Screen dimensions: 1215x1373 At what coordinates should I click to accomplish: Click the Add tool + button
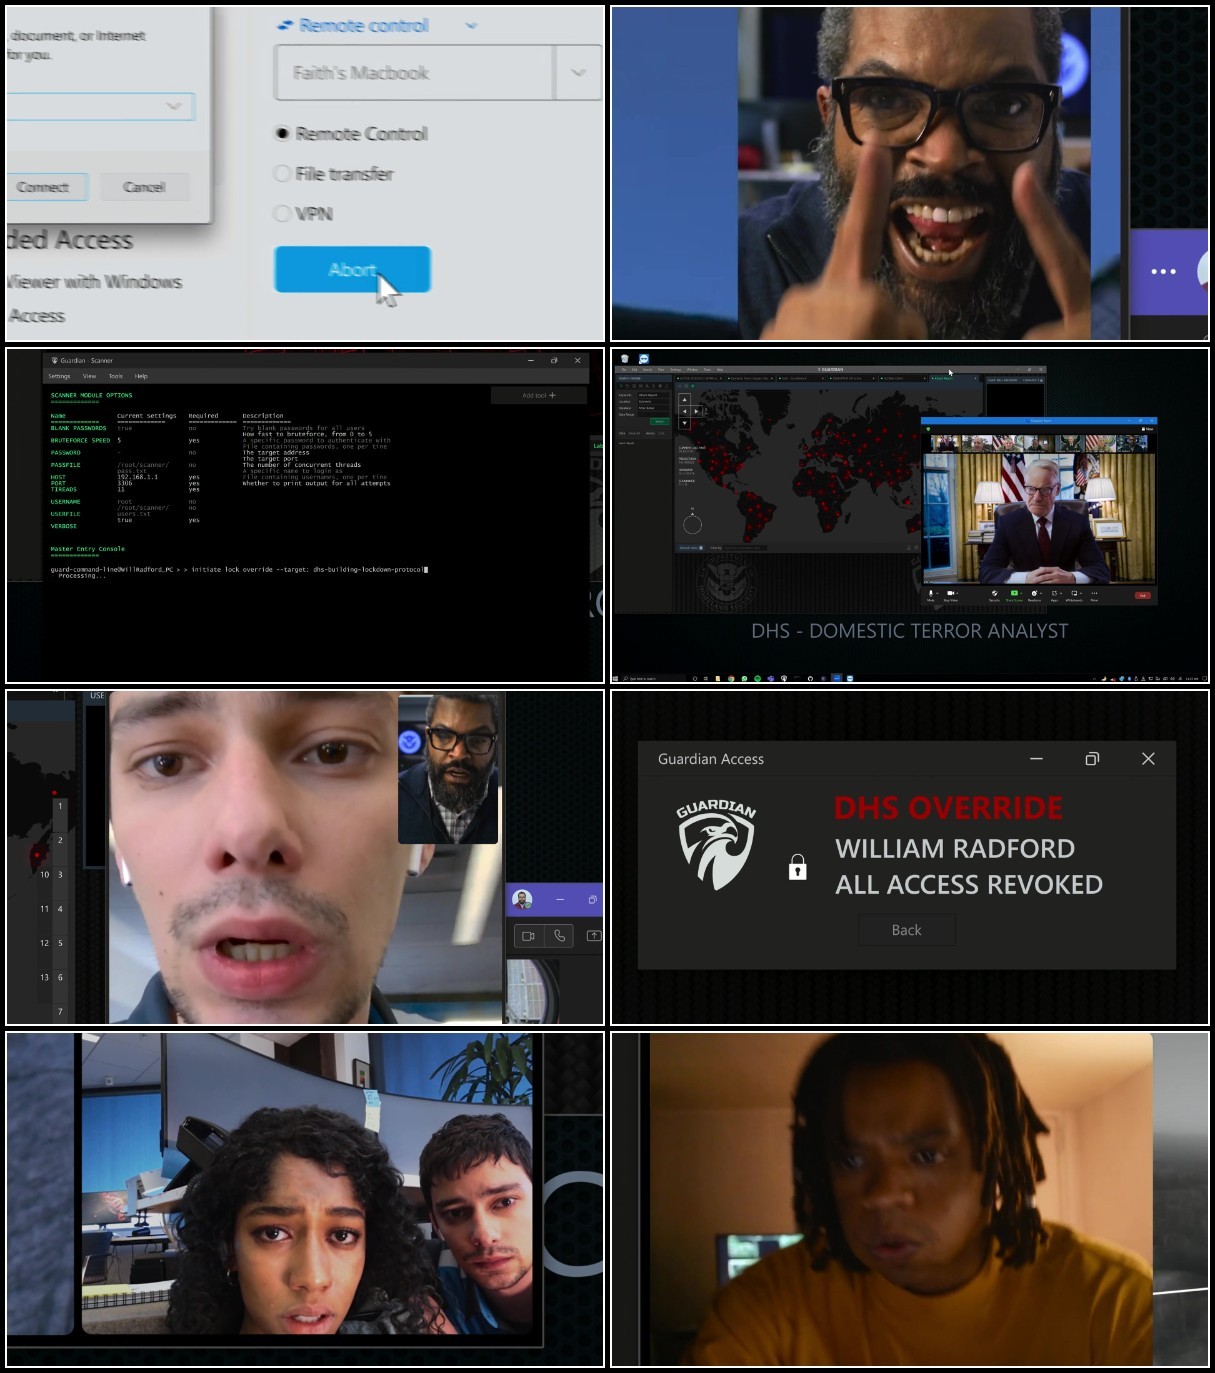[x=538, y=395]
